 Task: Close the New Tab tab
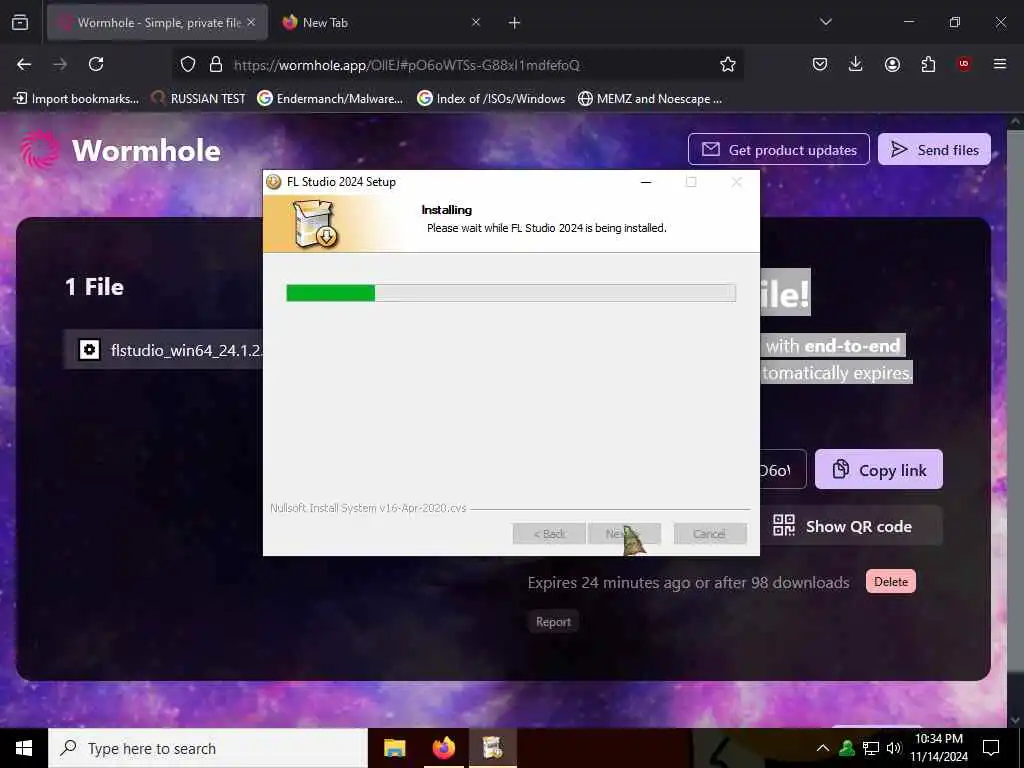(475, 22)
